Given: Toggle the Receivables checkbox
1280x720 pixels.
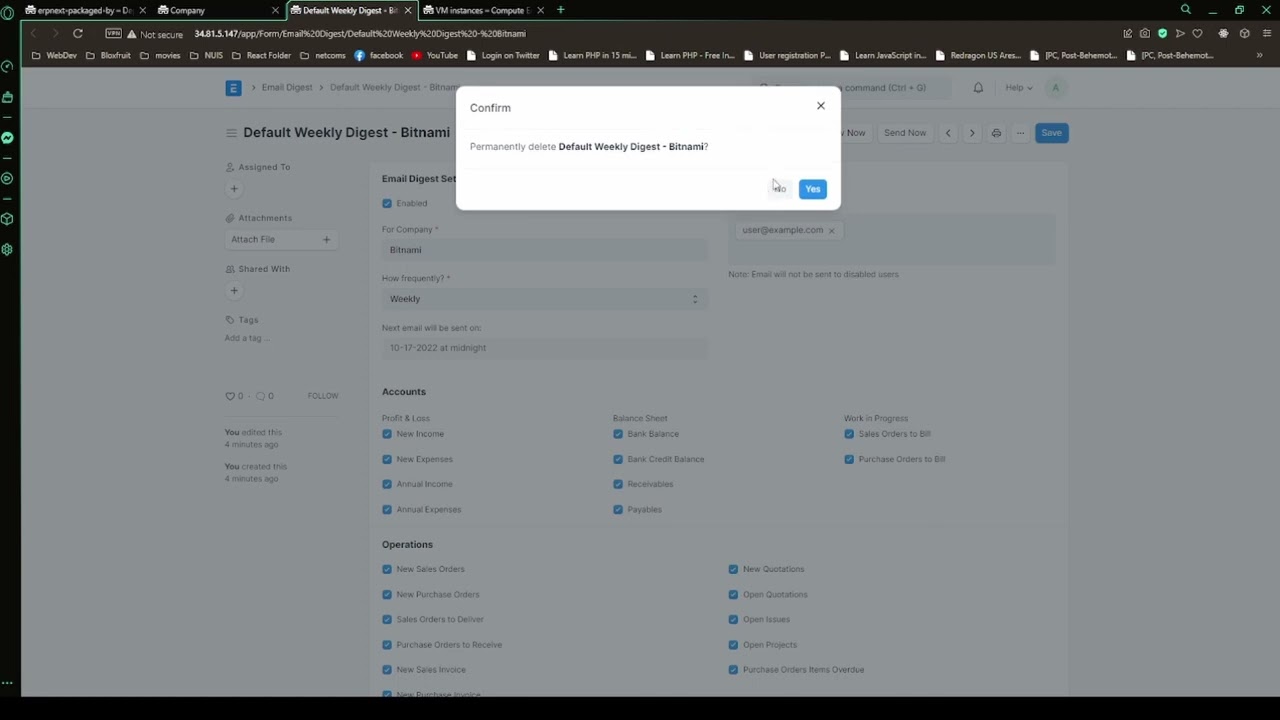Looking at the screenshot, I should pos(618,484).
